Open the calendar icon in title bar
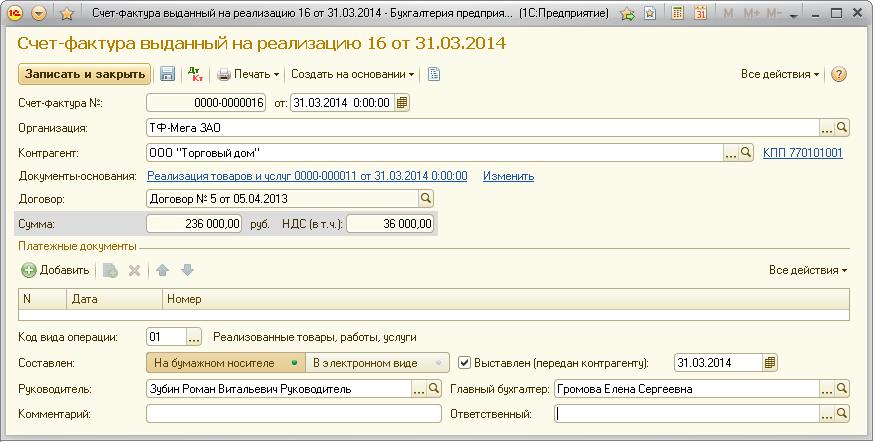This screenshot has height=442, width=873. [x=700, y=13]
